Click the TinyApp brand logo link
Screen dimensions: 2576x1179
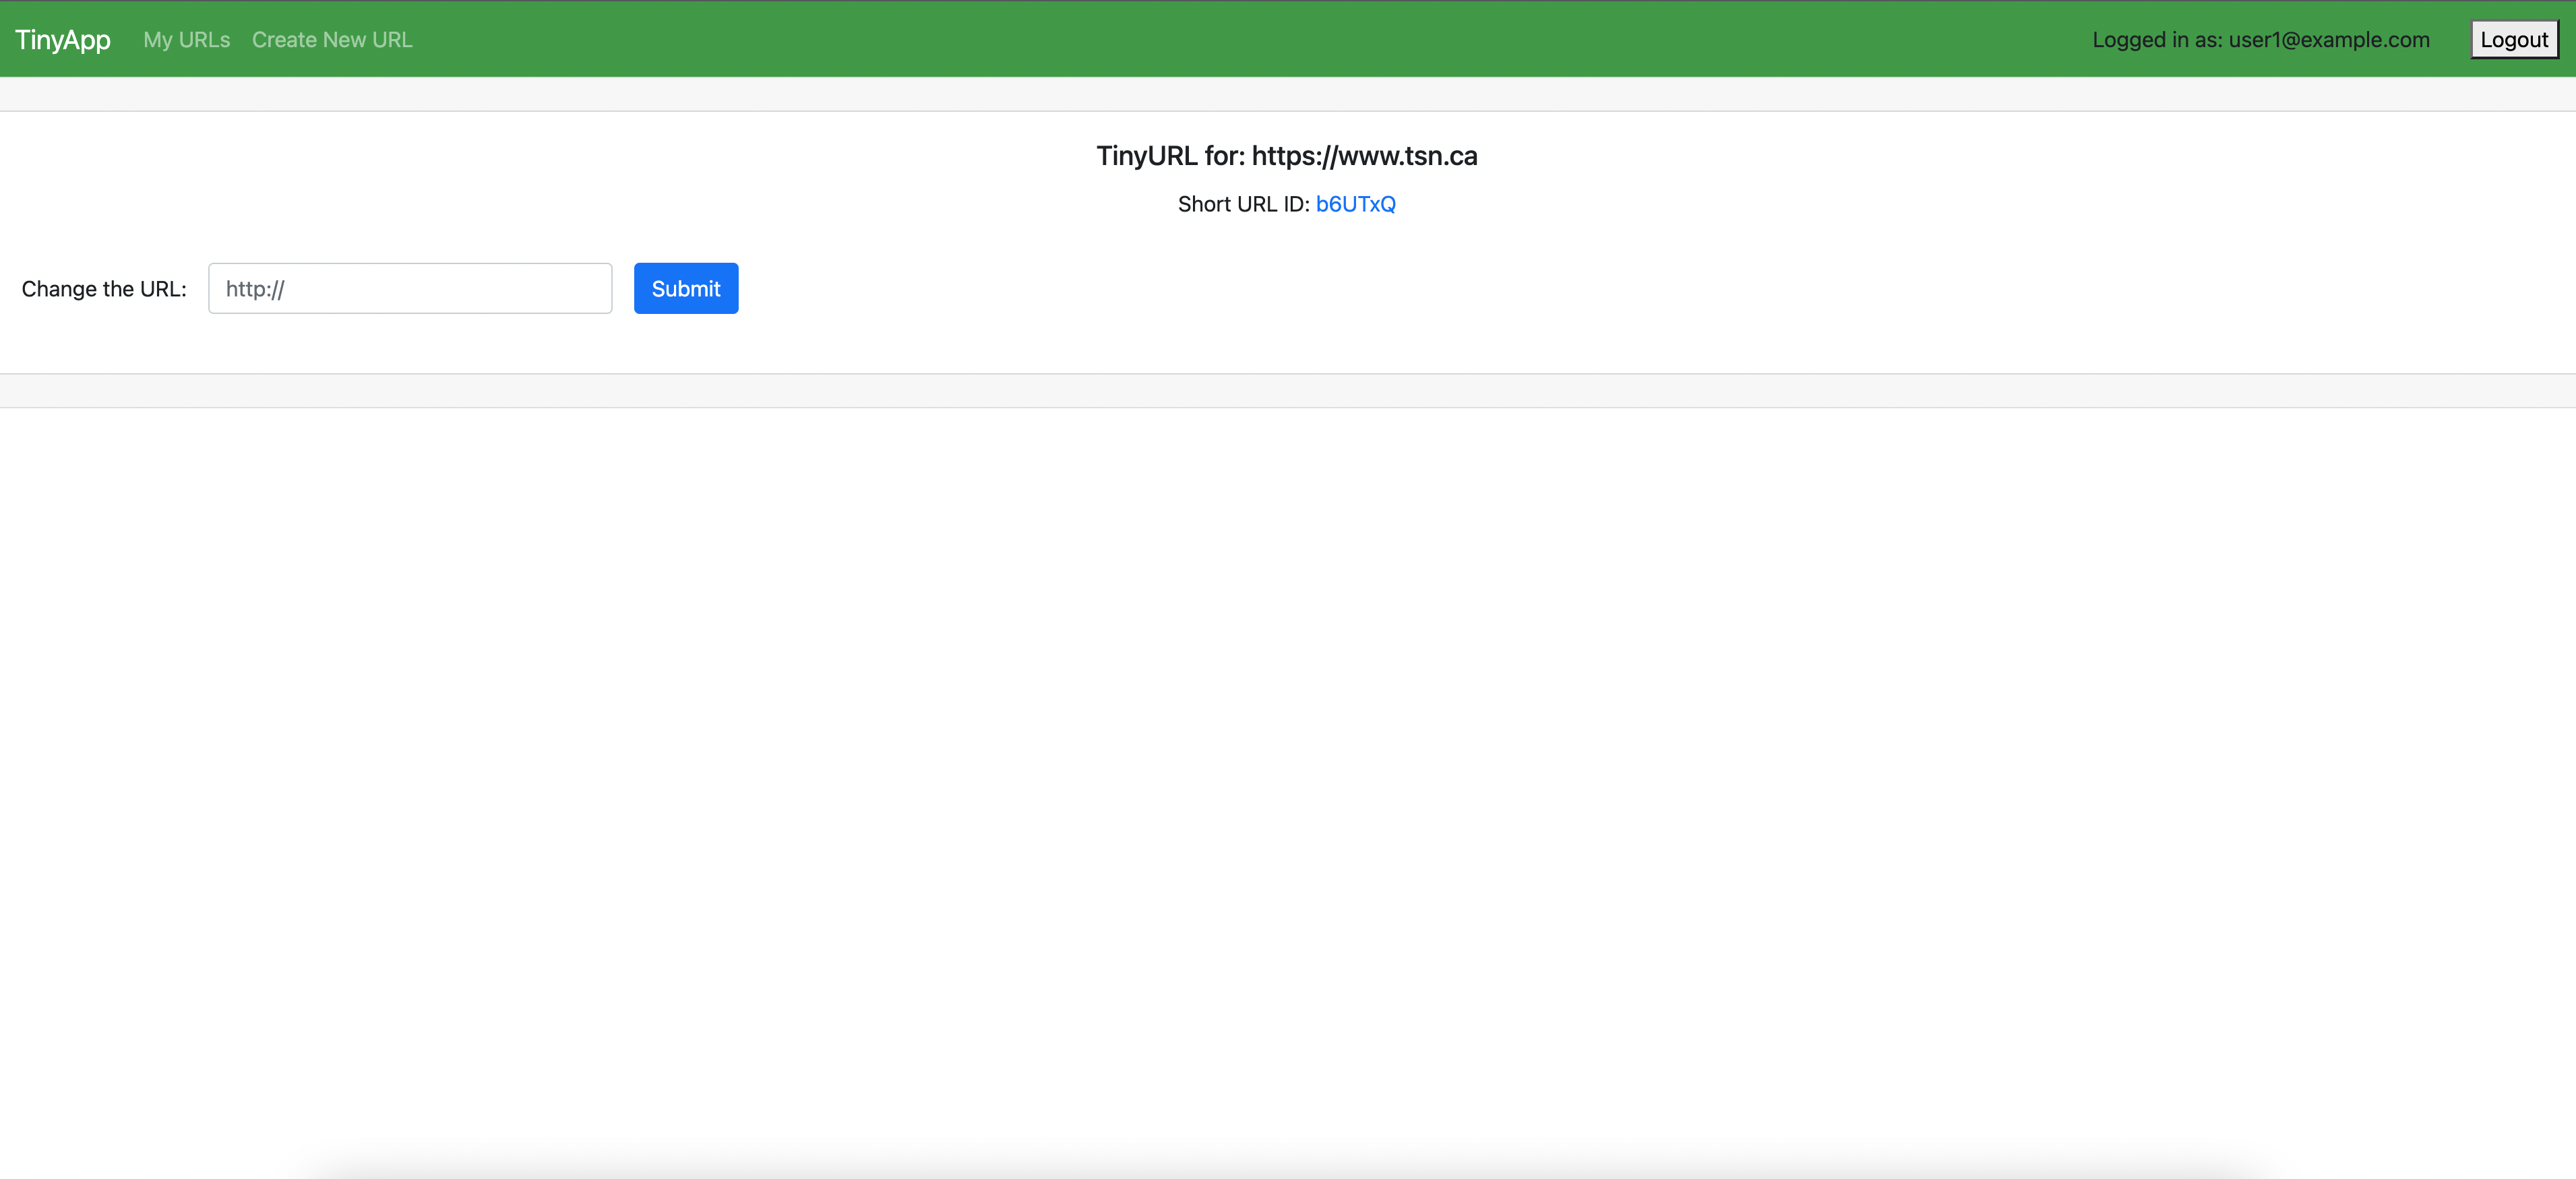pyautogui.click(x=62, y=40)
